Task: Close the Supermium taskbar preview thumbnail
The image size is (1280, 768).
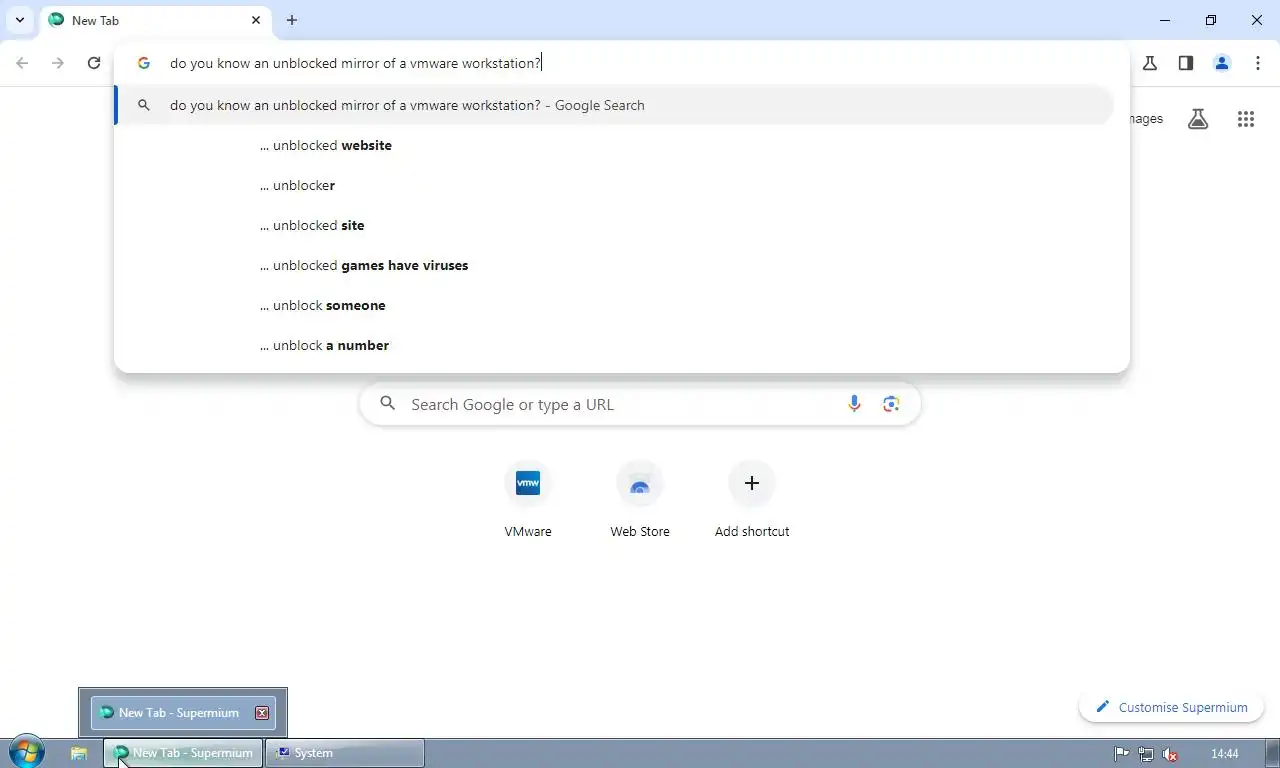Action: click(262, 713)
